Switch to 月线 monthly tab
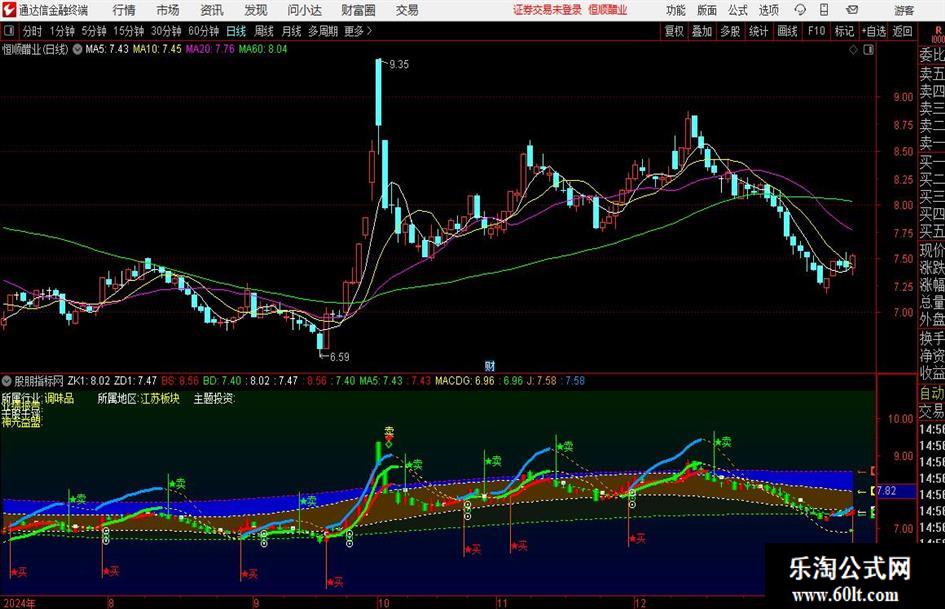Viewport: 945px width, 609px height. [x=291, y=31]
